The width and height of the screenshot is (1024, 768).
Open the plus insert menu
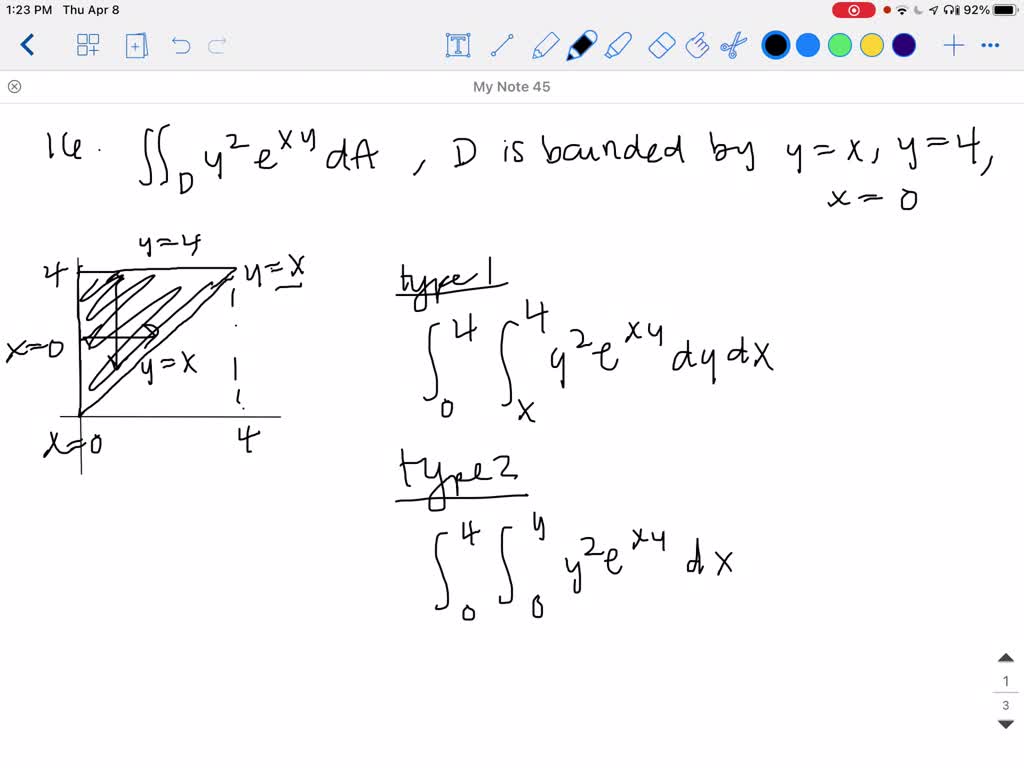tap(953, 45)
